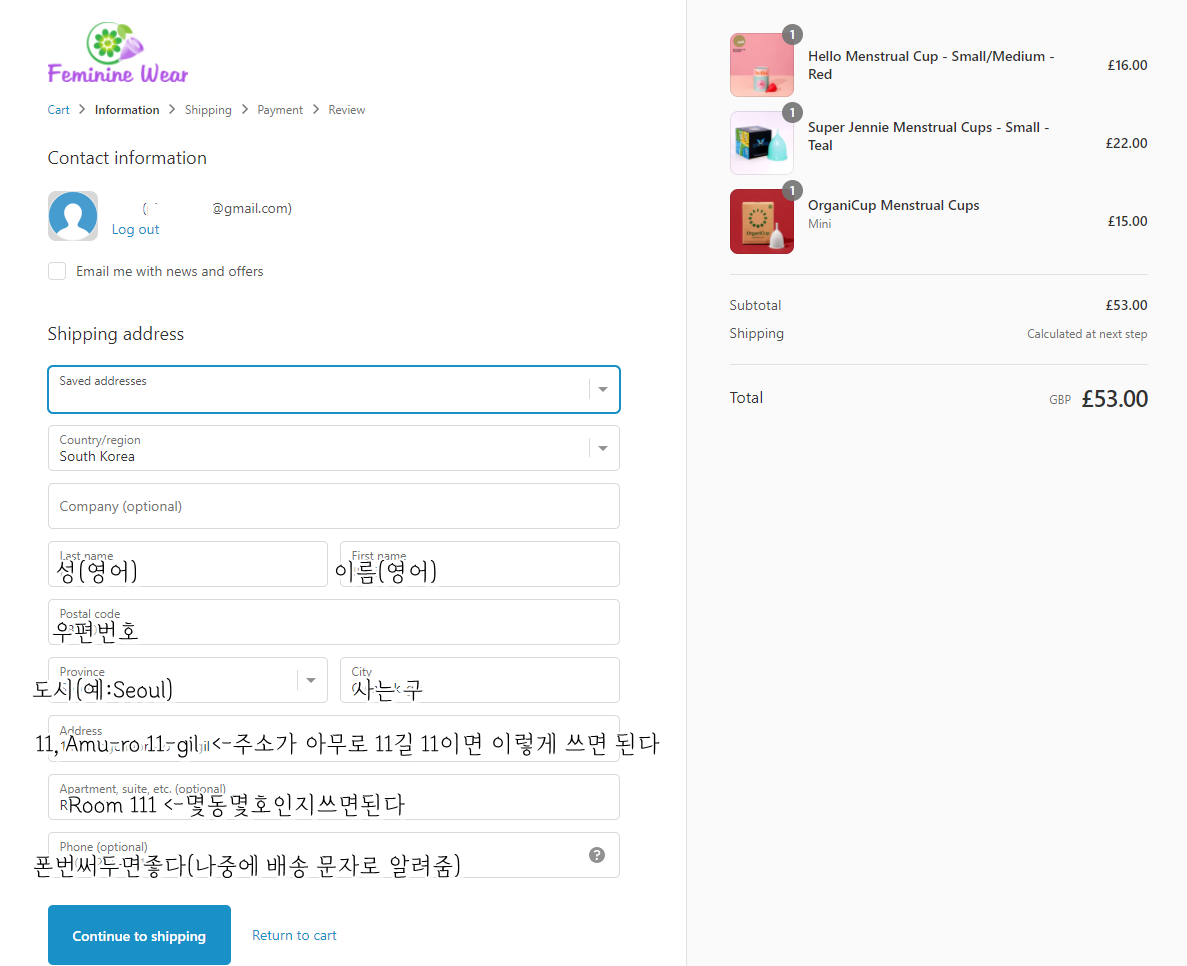
Task: Open the Super Jennie Menstrual Cups thumbnail
Action: pos(762,143)
